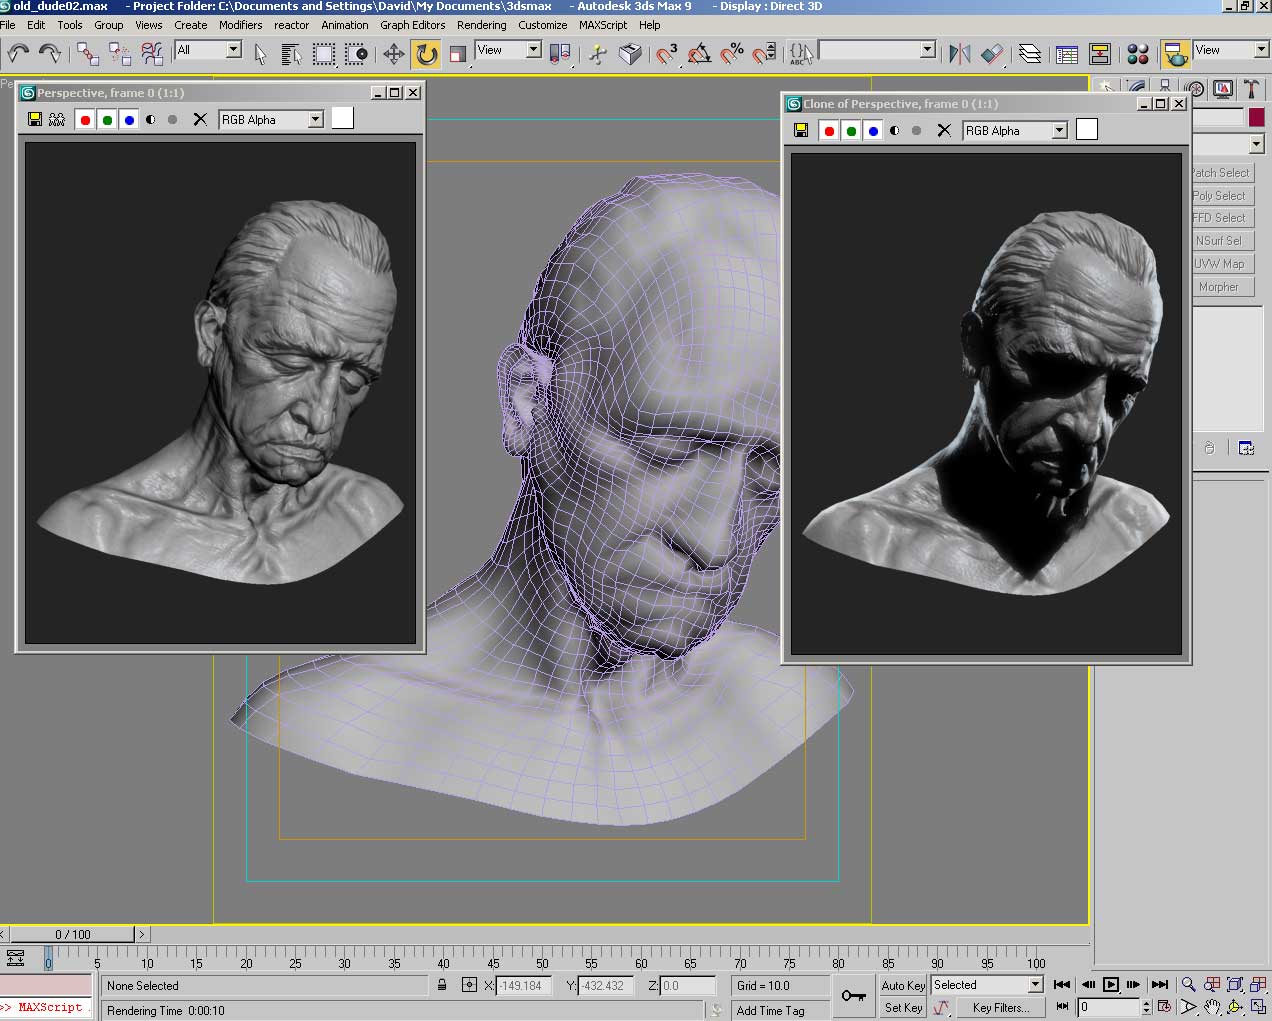The height and width of the screenshot is (1021, 1272).
Task: Toggle alpha channel display in Perspective window
Action: [x=151, y=120]
